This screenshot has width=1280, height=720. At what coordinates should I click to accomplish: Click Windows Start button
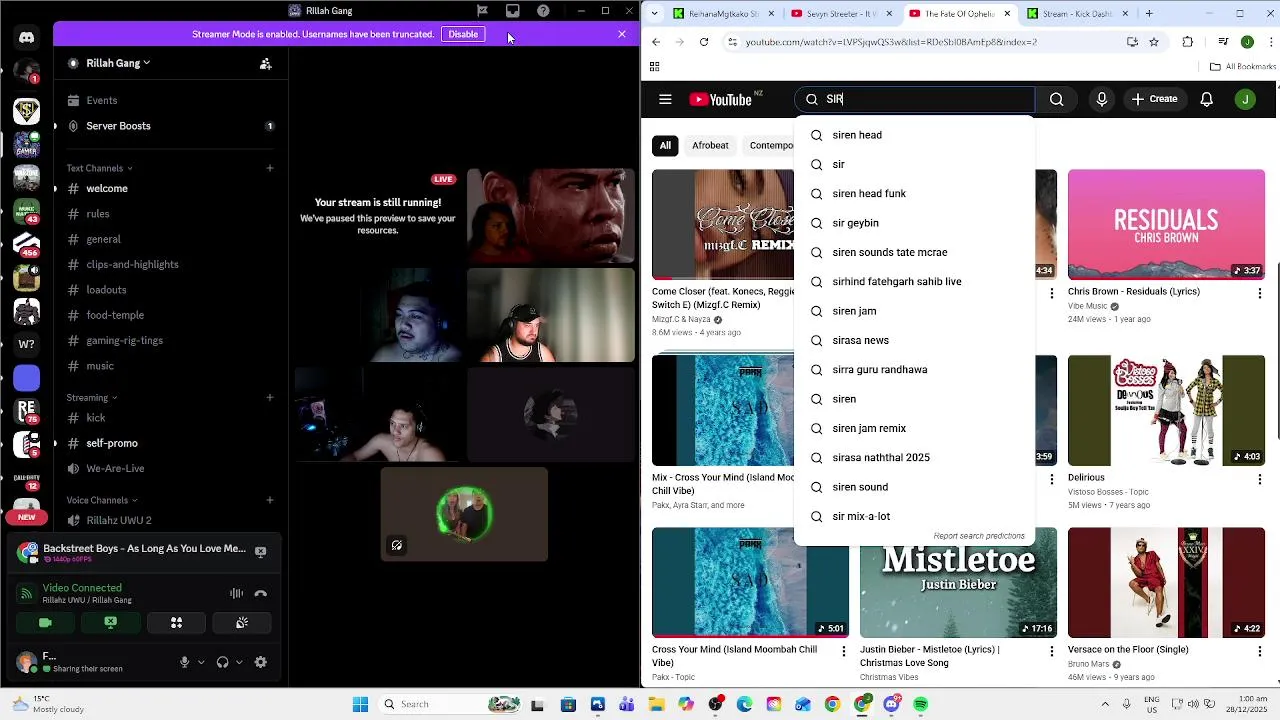[360, 704]
